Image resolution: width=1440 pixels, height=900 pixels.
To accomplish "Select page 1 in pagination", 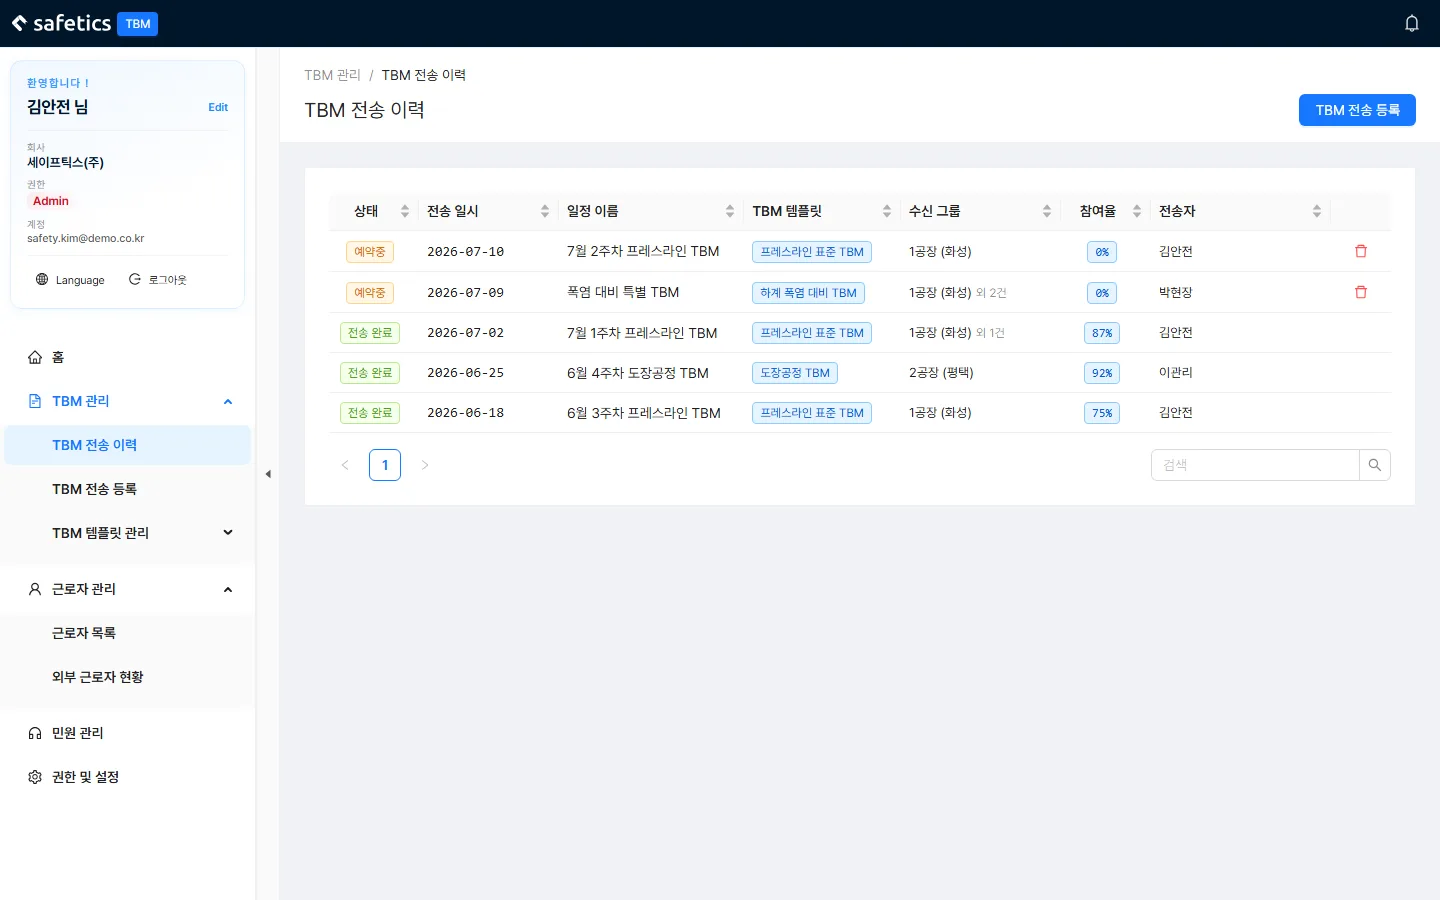I will tap(385, 465).
